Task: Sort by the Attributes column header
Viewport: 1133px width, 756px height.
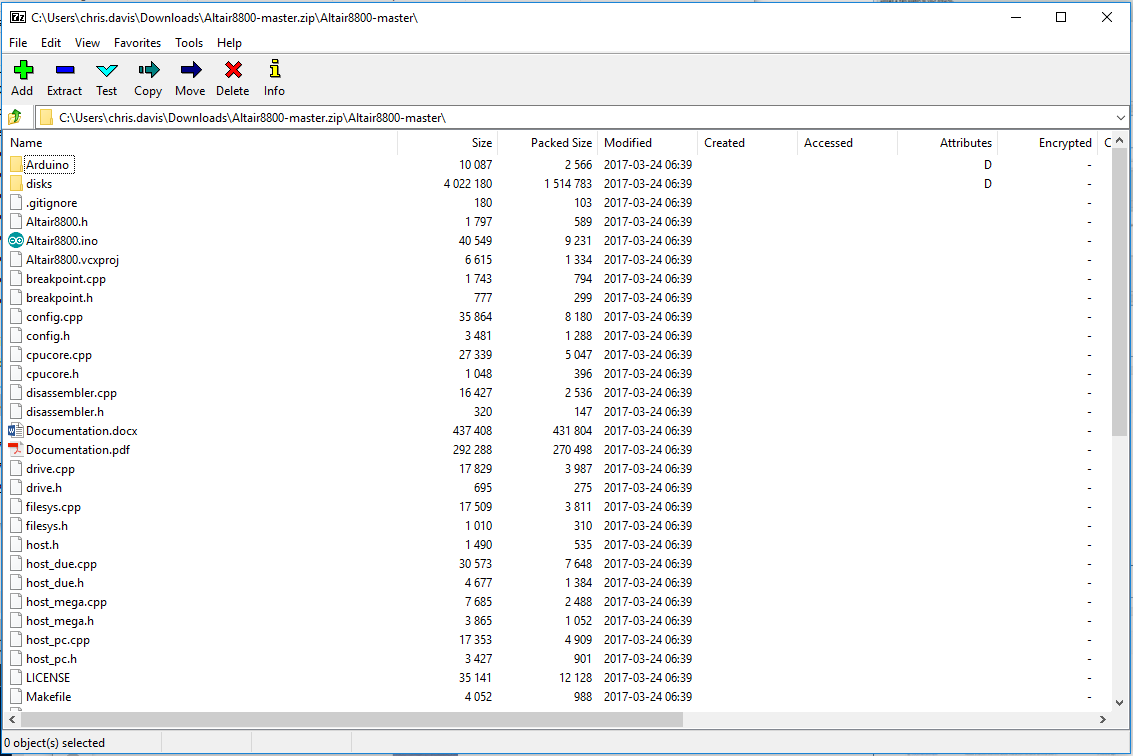Action: pyautogui.click(x=947, y=143)
